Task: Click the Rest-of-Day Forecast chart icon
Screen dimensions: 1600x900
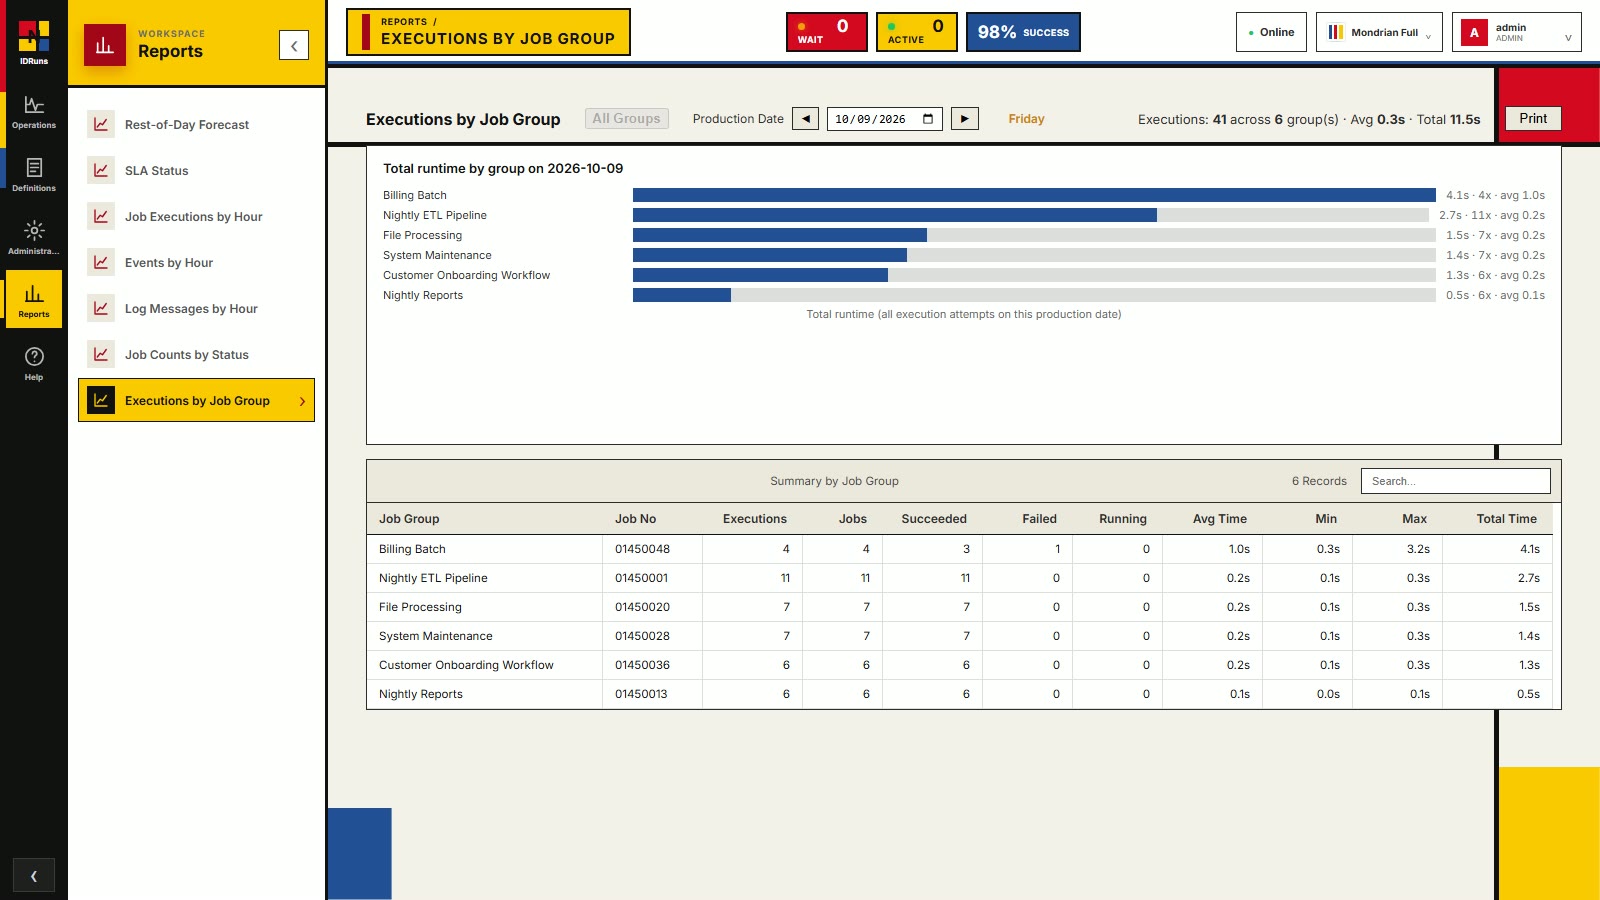Action: (x=101, y=124)
